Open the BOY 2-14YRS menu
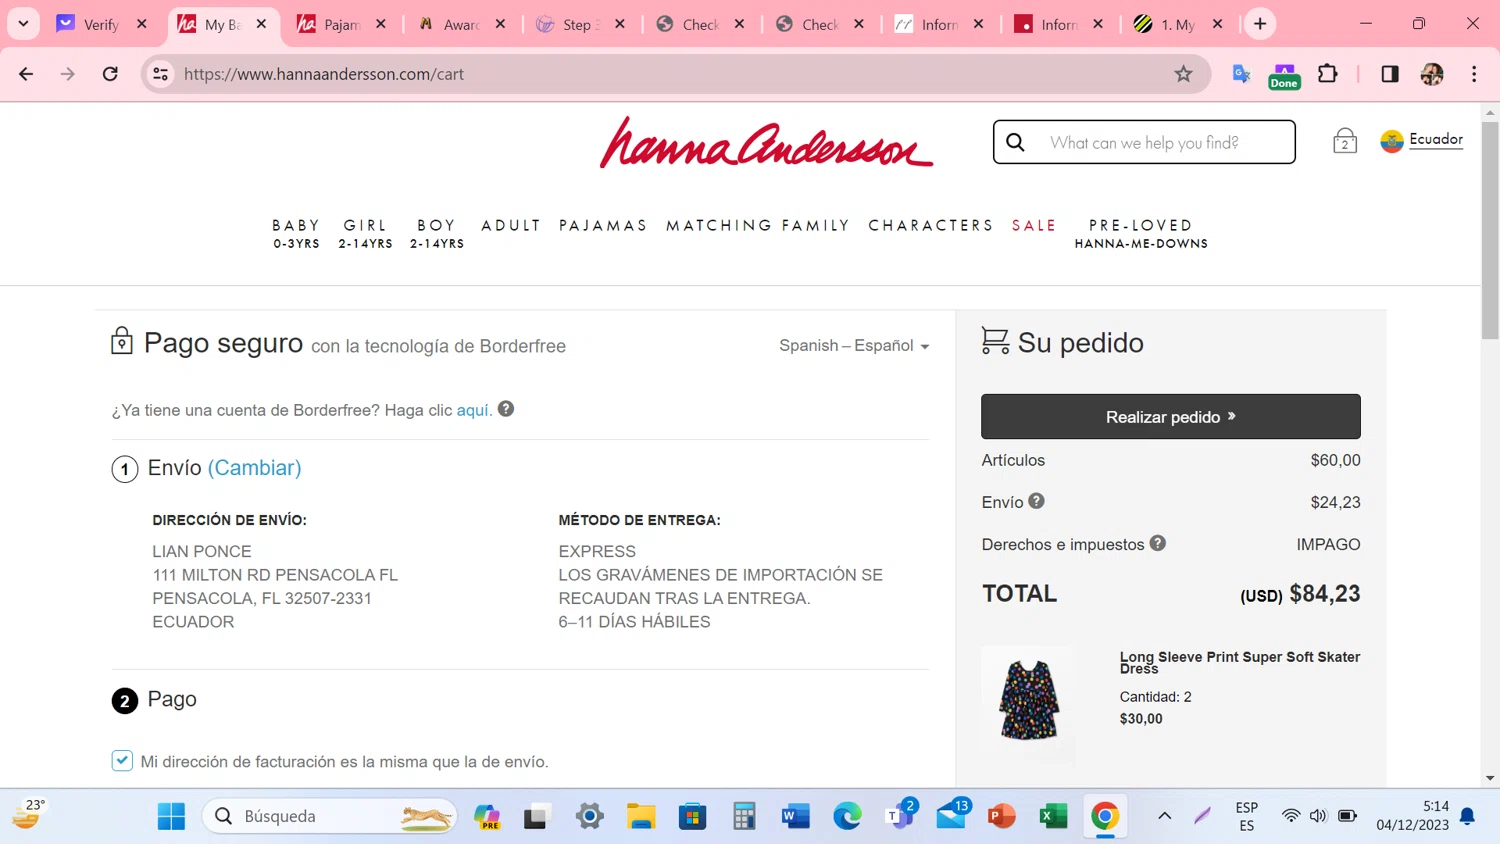 (x=437, y=233)
